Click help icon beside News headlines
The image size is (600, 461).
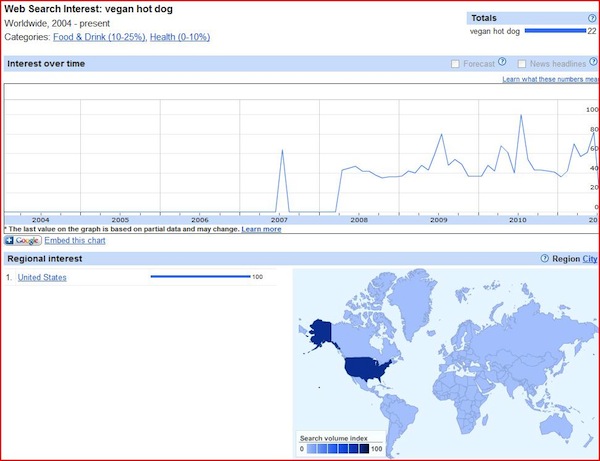pos(593,63)
